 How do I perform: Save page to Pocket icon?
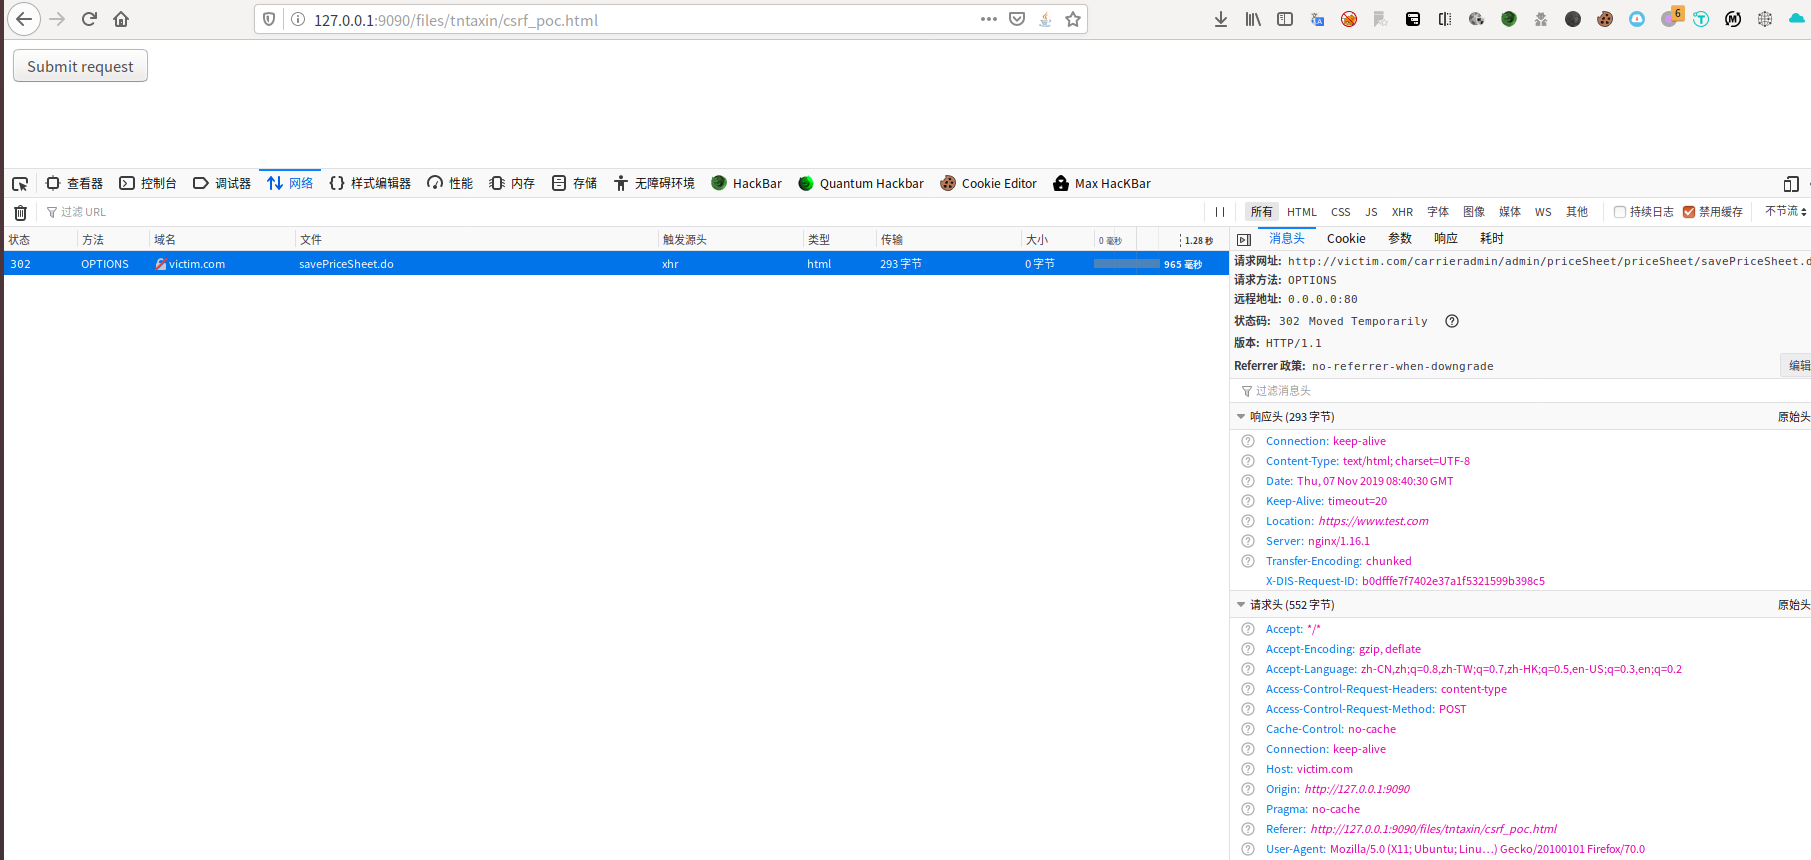pyautogui.click(x=1017, y=19)
